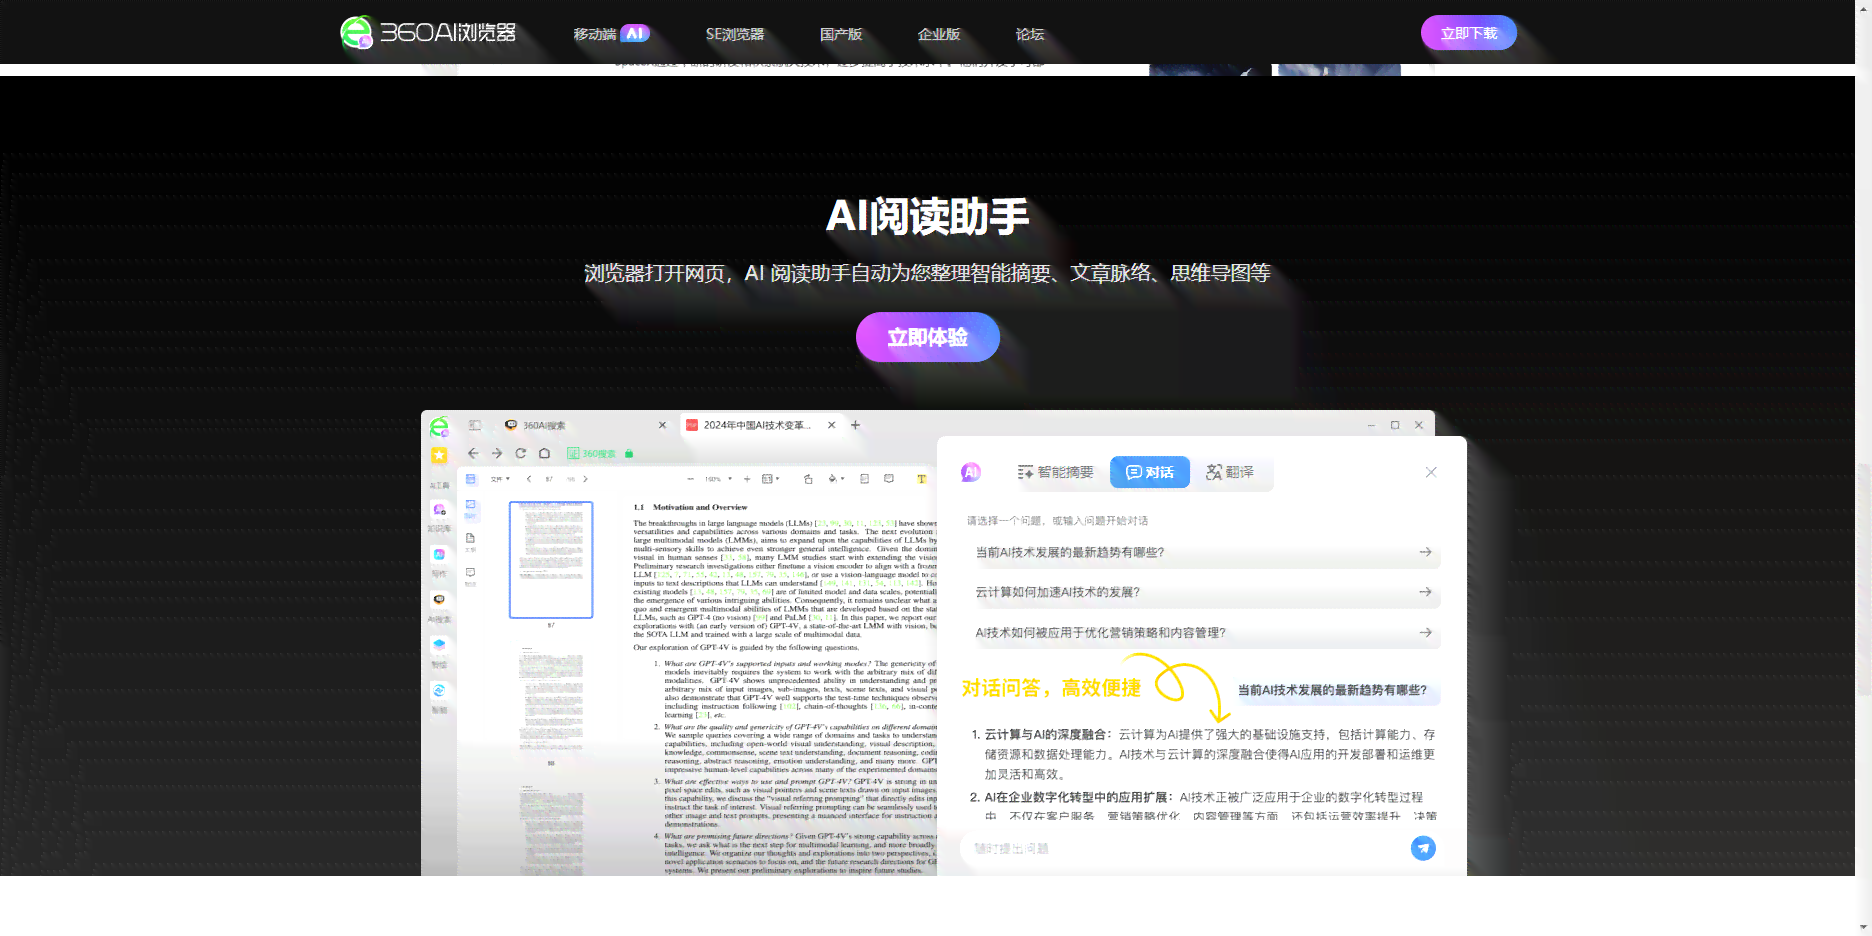The image size is (1872, 936).
Task: Click the 360AI浏览器 logo in the header
Action: (428, 33)
